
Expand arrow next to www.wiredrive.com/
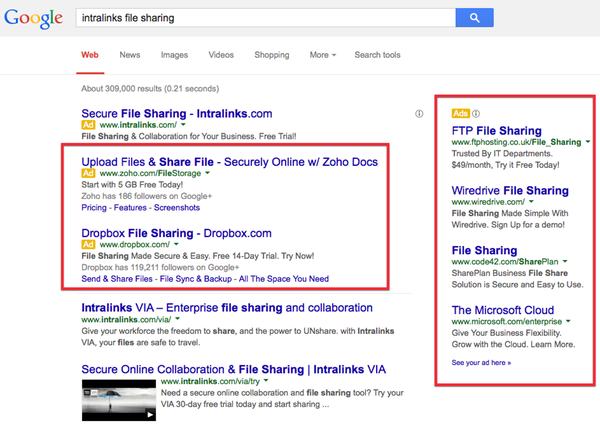click(x=531, y=202)
